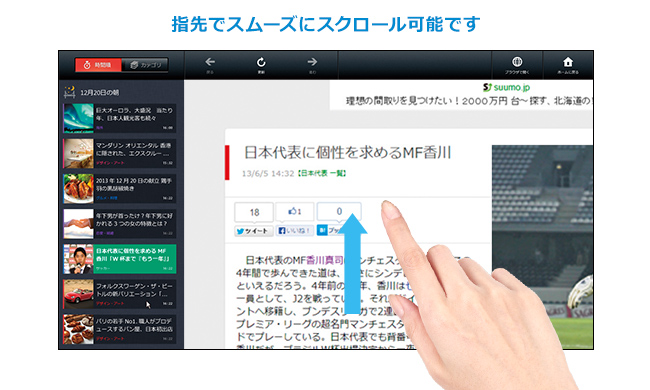Switch to the カテゴリ tab
Image resolution: width=650 pixels, height=390 pixels.
click(145, 65)
